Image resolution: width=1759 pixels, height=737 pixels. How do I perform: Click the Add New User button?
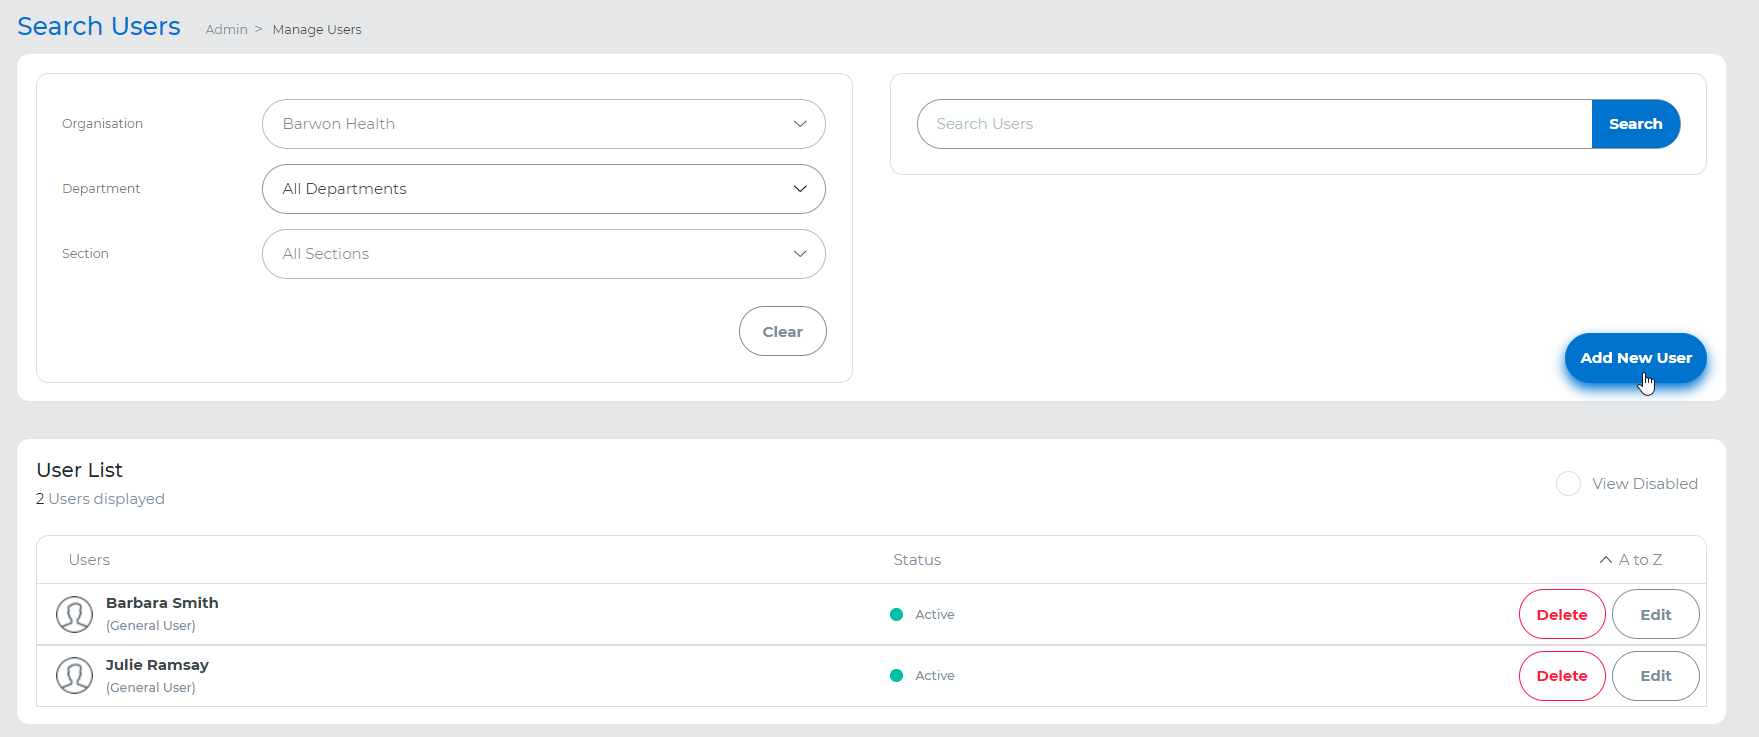point(1636,358)
